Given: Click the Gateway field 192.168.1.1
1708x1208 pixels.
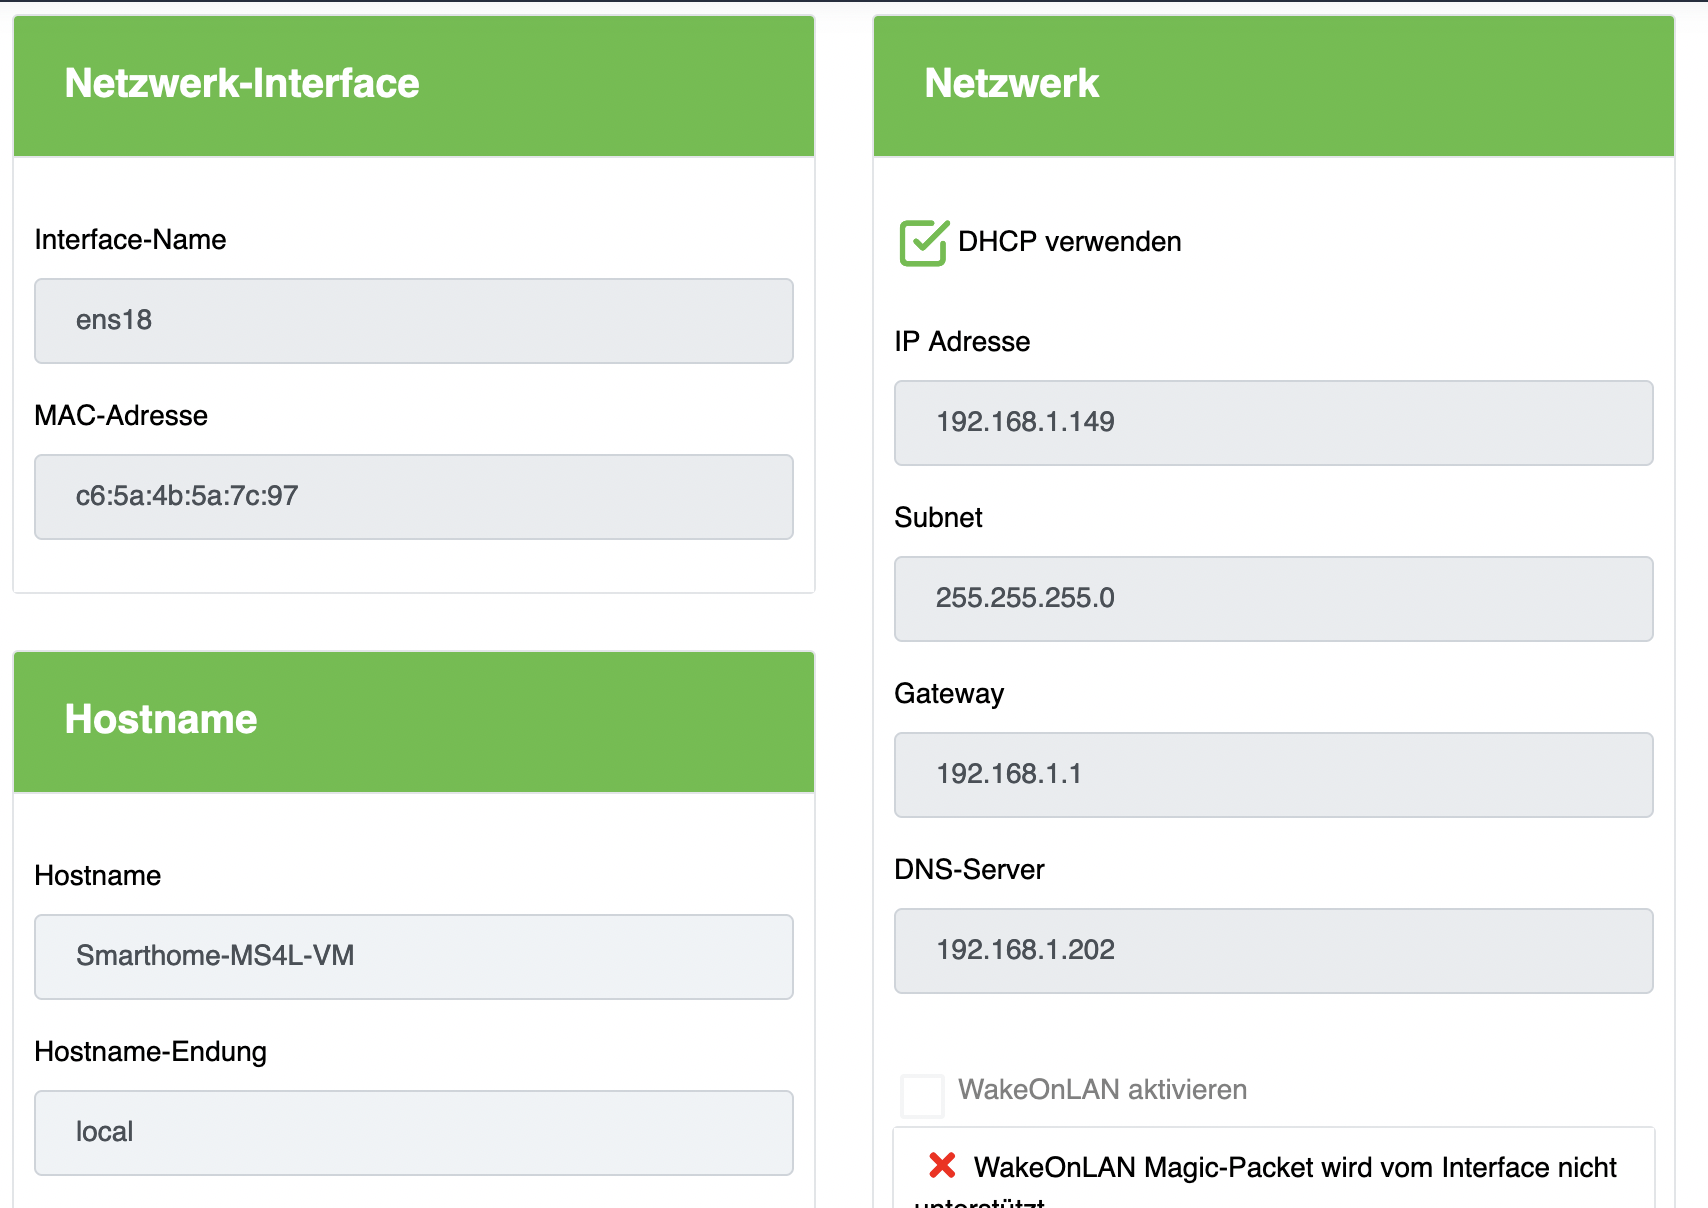Looking at the screenshot, I should pos(1273,775).
